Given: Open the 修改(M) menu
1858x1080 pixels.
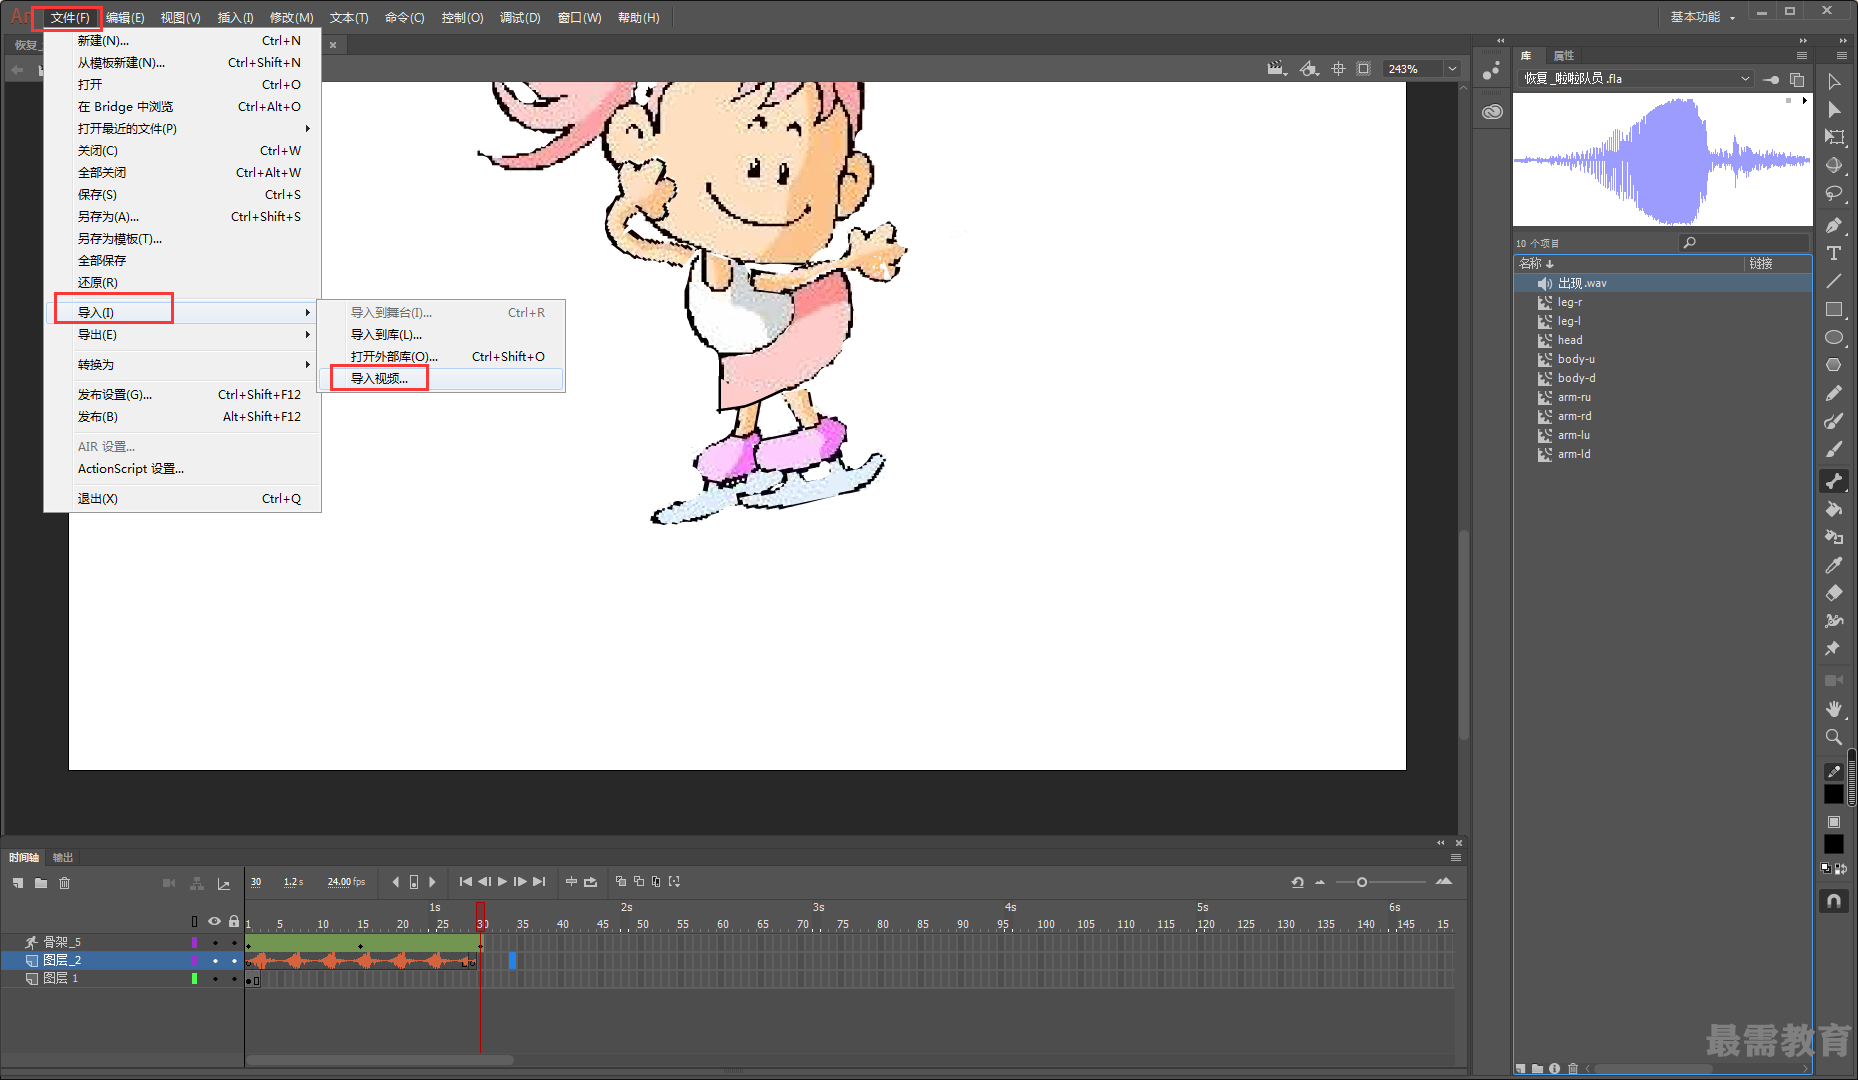Looking at the screenshot, I should tap(291, 17).
